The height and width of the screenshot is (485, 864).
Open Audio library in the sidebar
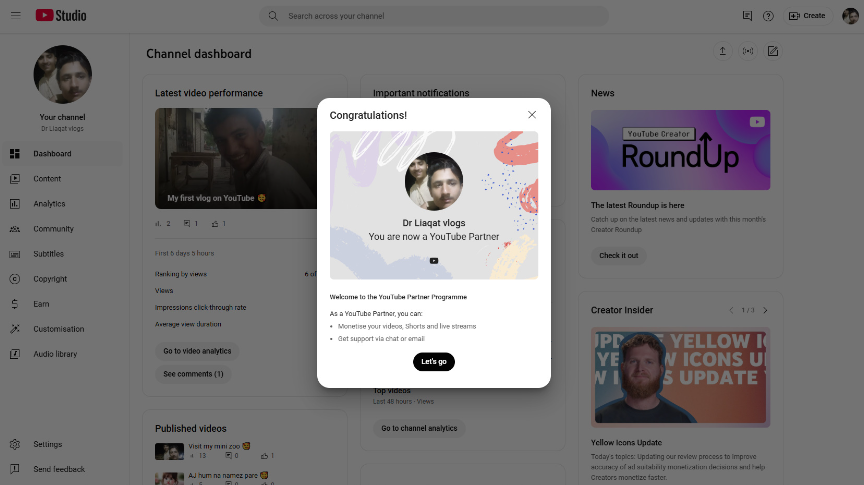point(62,354)
